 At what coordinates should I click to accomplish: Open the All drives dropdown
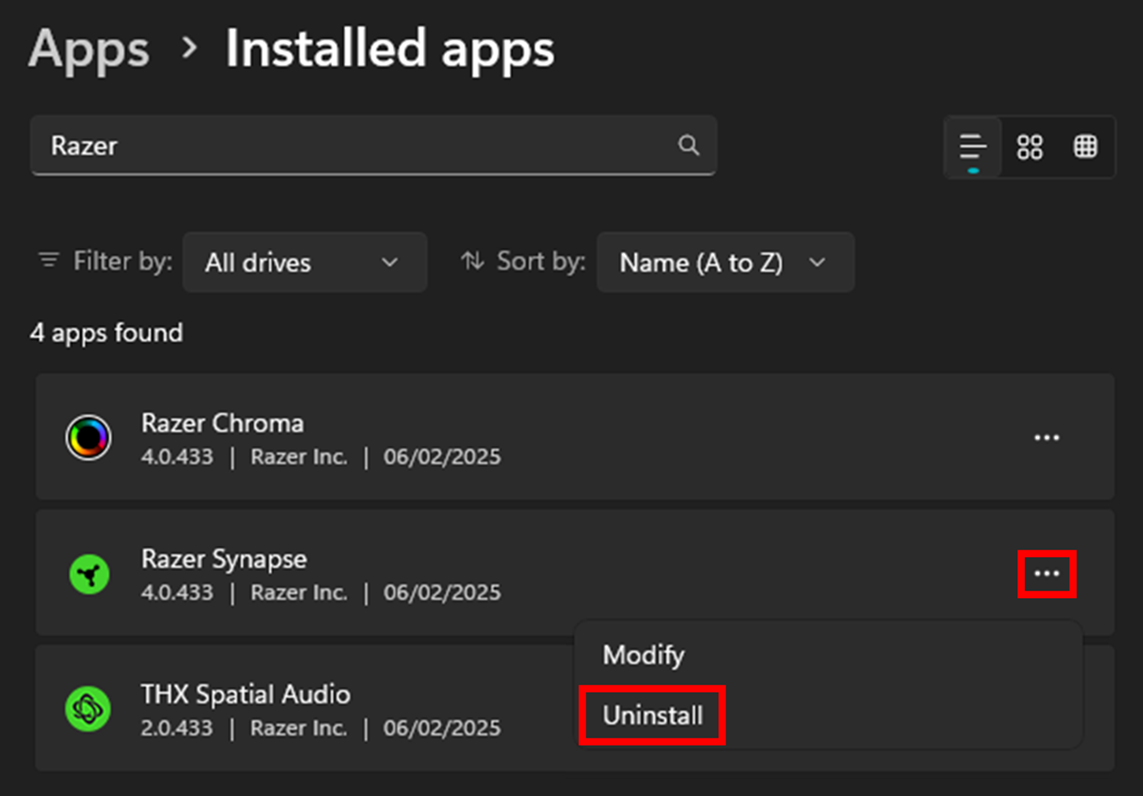coord(304,262)
